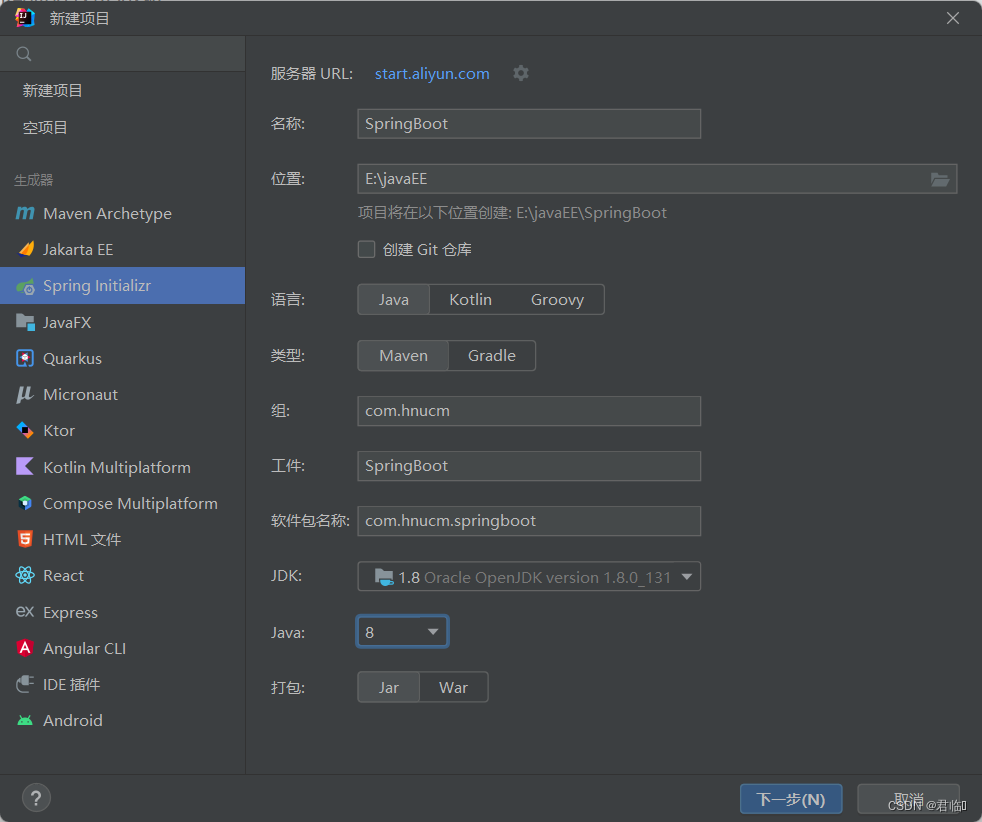
Task: Click the JavaFX folder icon
Action: 25,322
